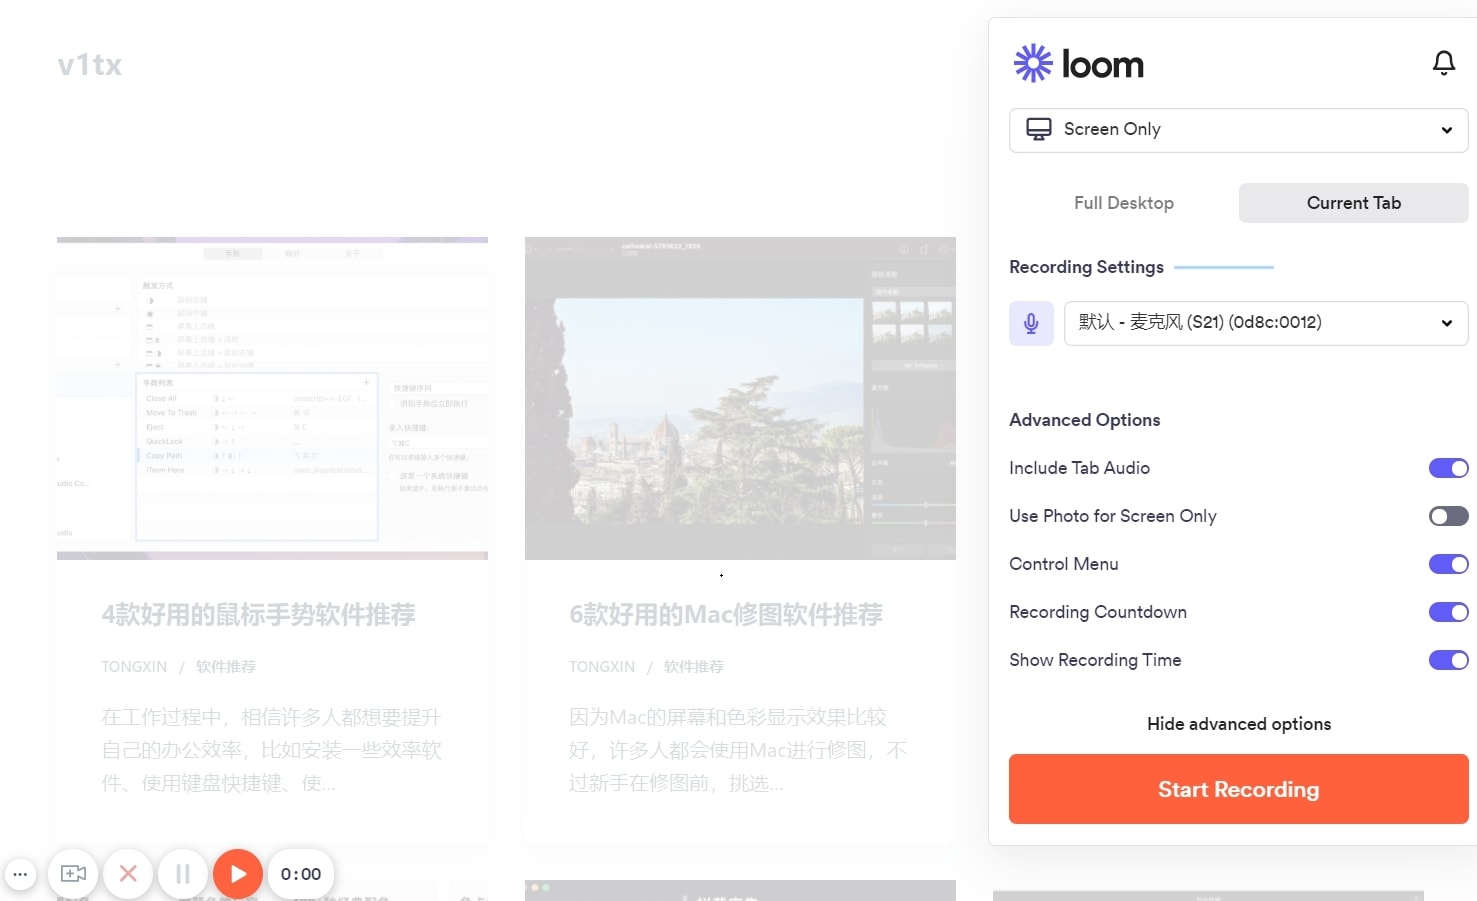This screenshot has height=901, width=1477.
Task: Disable the Recording Countdown switch
Action: 1448,612
